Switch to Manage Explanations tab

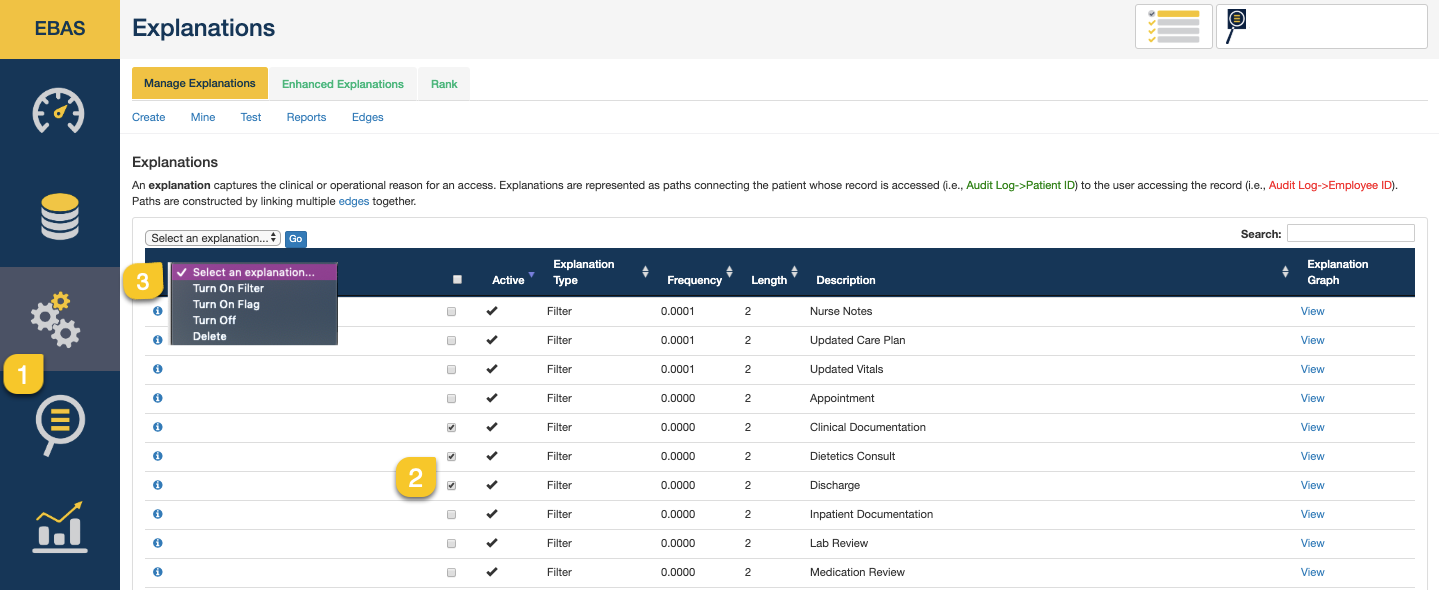(x=200, y=83)
